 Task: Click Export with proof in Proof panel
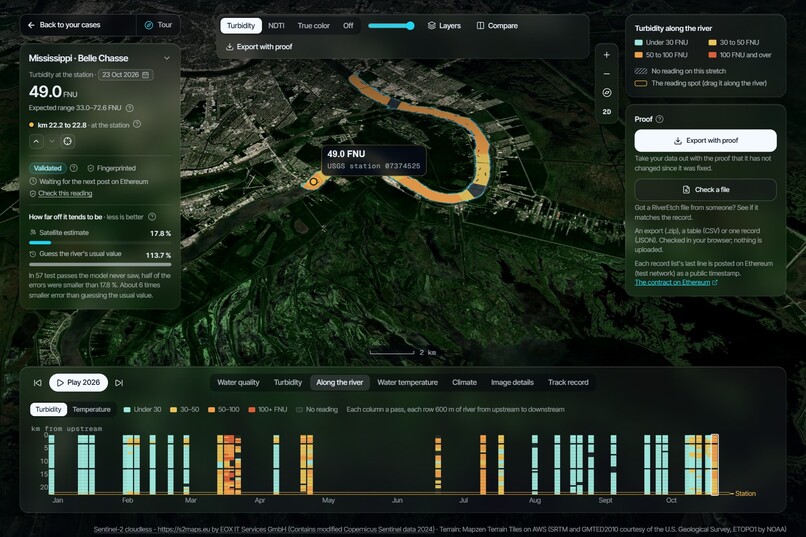(705, 141)
